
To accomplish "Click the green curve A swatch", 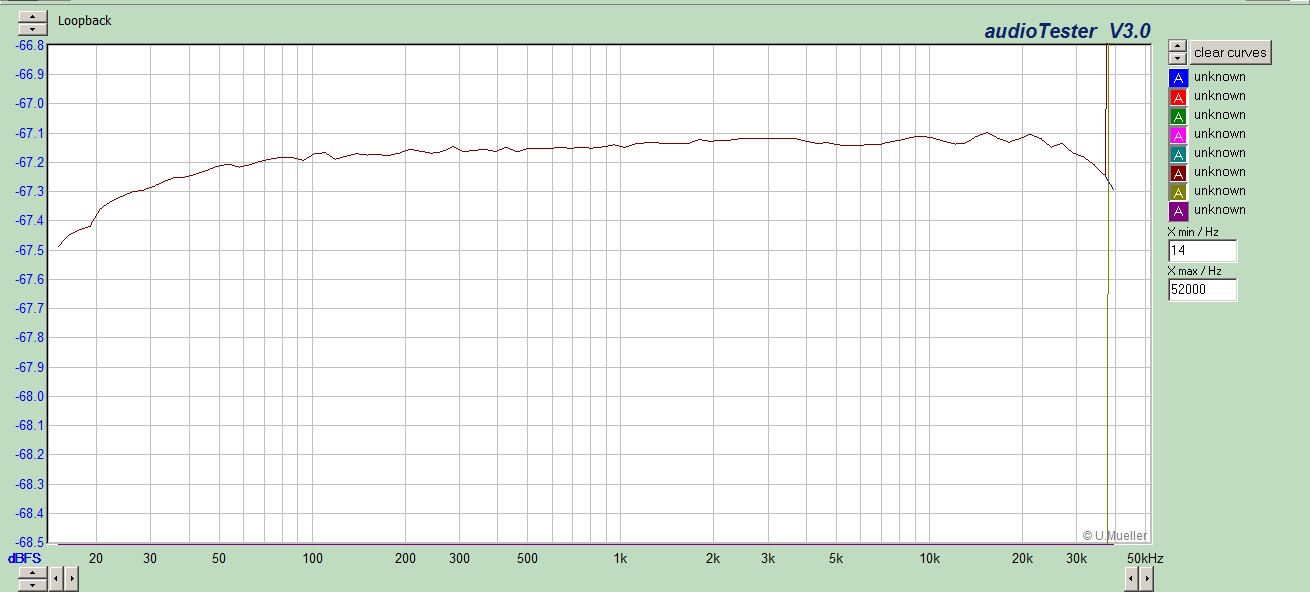I will (1178, 116).
